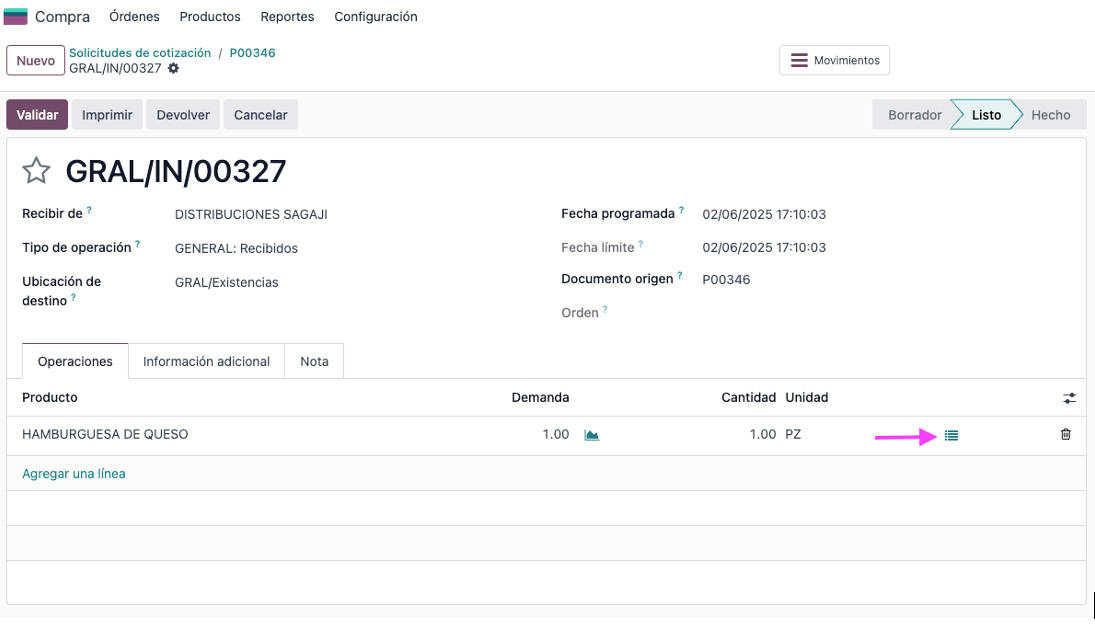Show help tooltip for Tipo de operación

point(138,244)
